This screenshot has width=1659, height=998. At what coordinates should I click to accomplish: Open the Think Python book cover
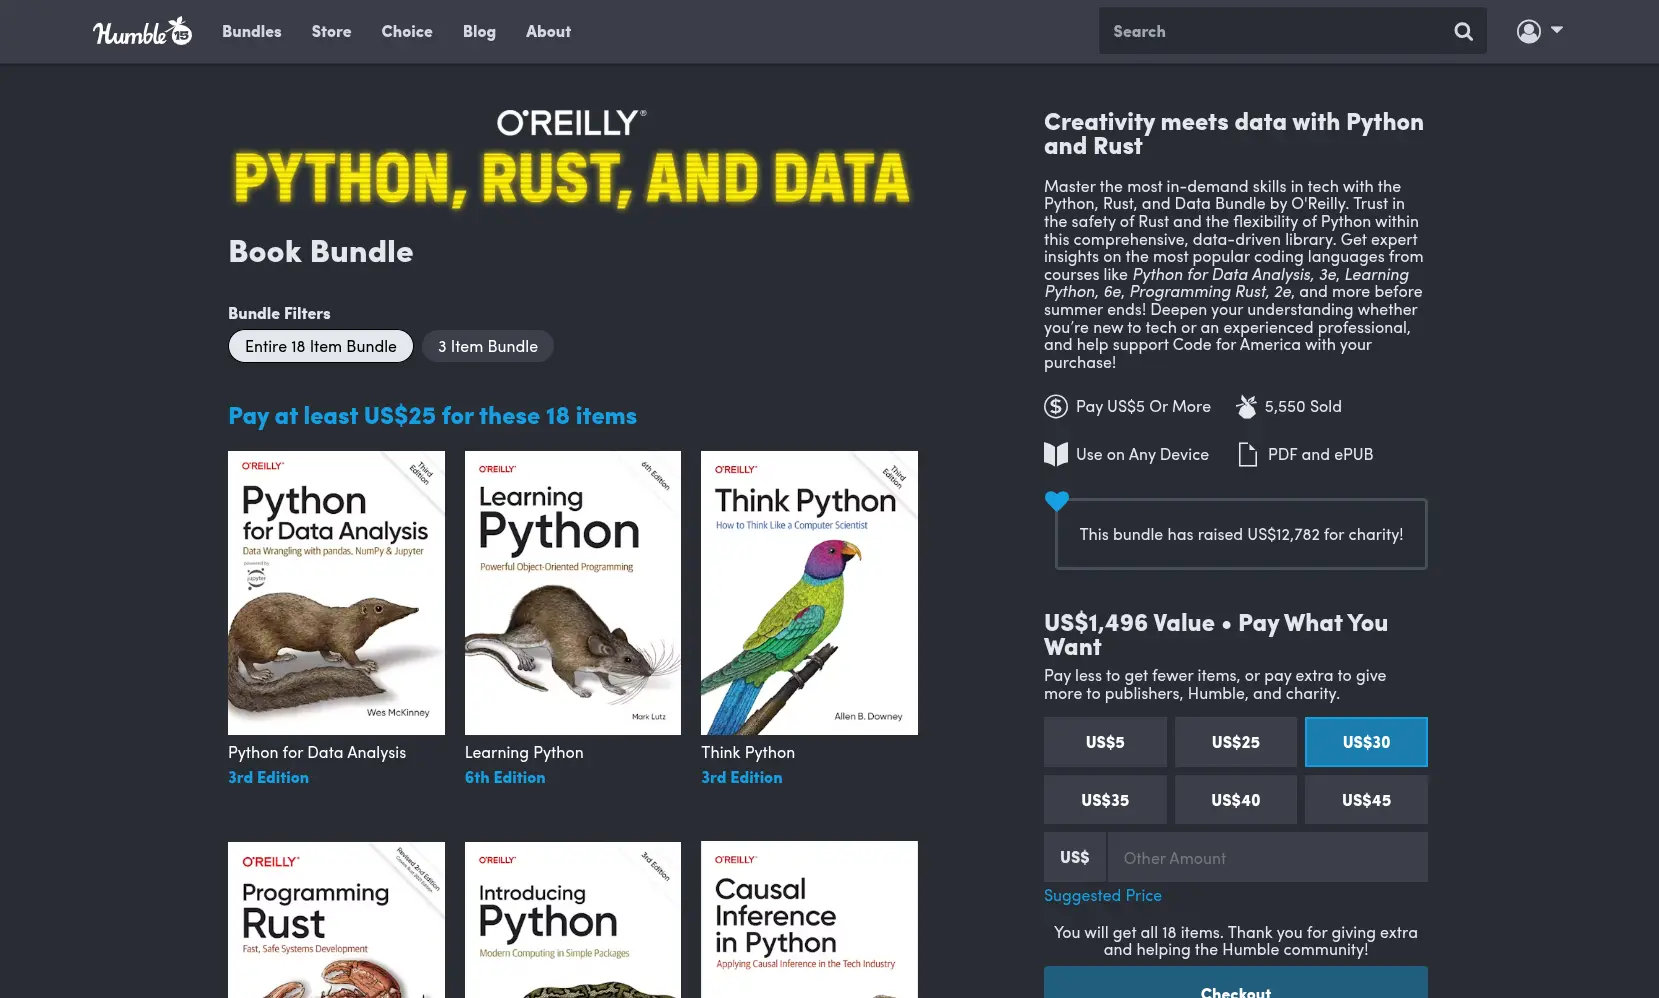(x=809, y=593)
